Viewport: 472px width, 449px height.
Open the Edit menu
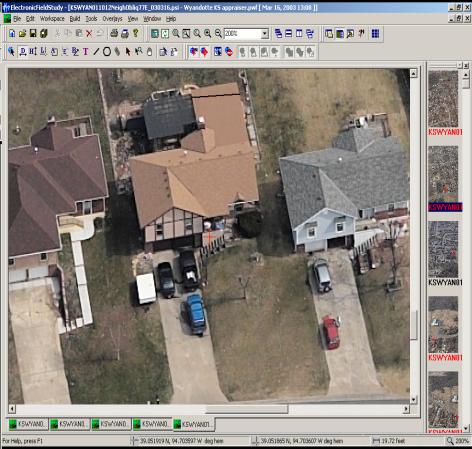tap(30, 19)
